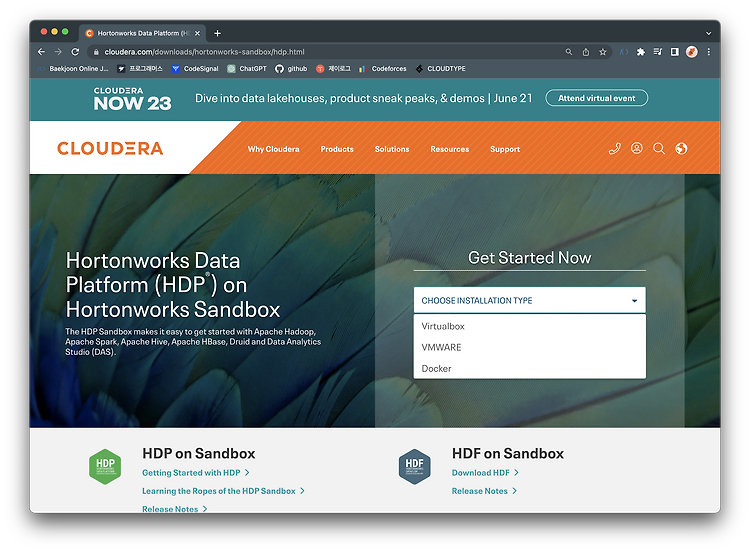Viewport: 750px width, 552px height.
Task: Open the github bookmark
Action: (x=291, y=68)
